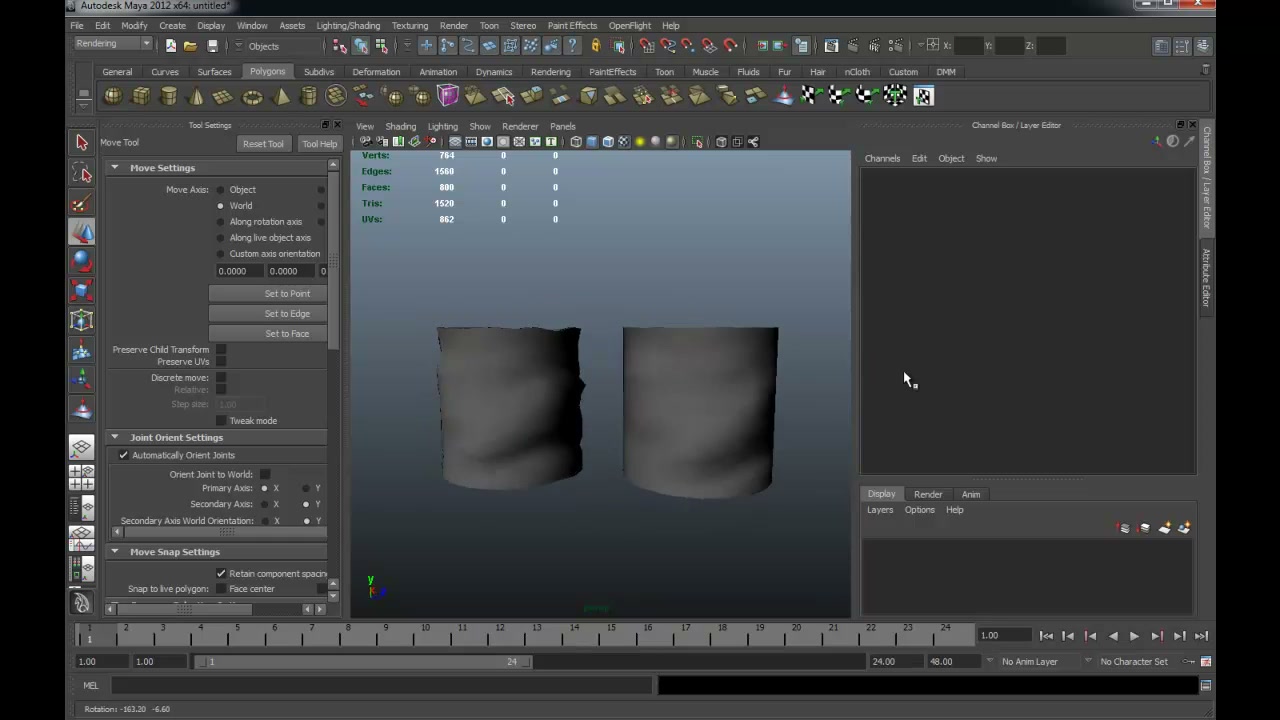
Task: Click Set to Edge button
Action: click(x=268, y=314)
